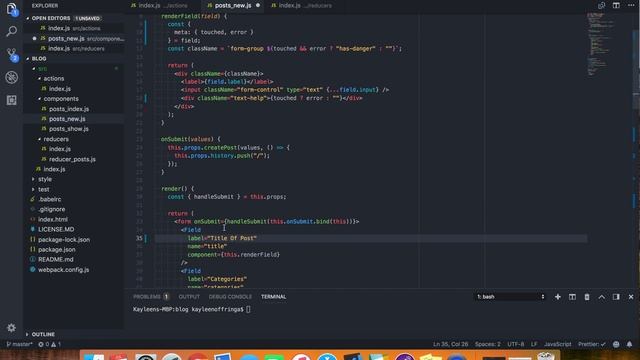Collapse the src folder
Image resolution: width=640 pixels, height=360 pixels.
point(34,69)
